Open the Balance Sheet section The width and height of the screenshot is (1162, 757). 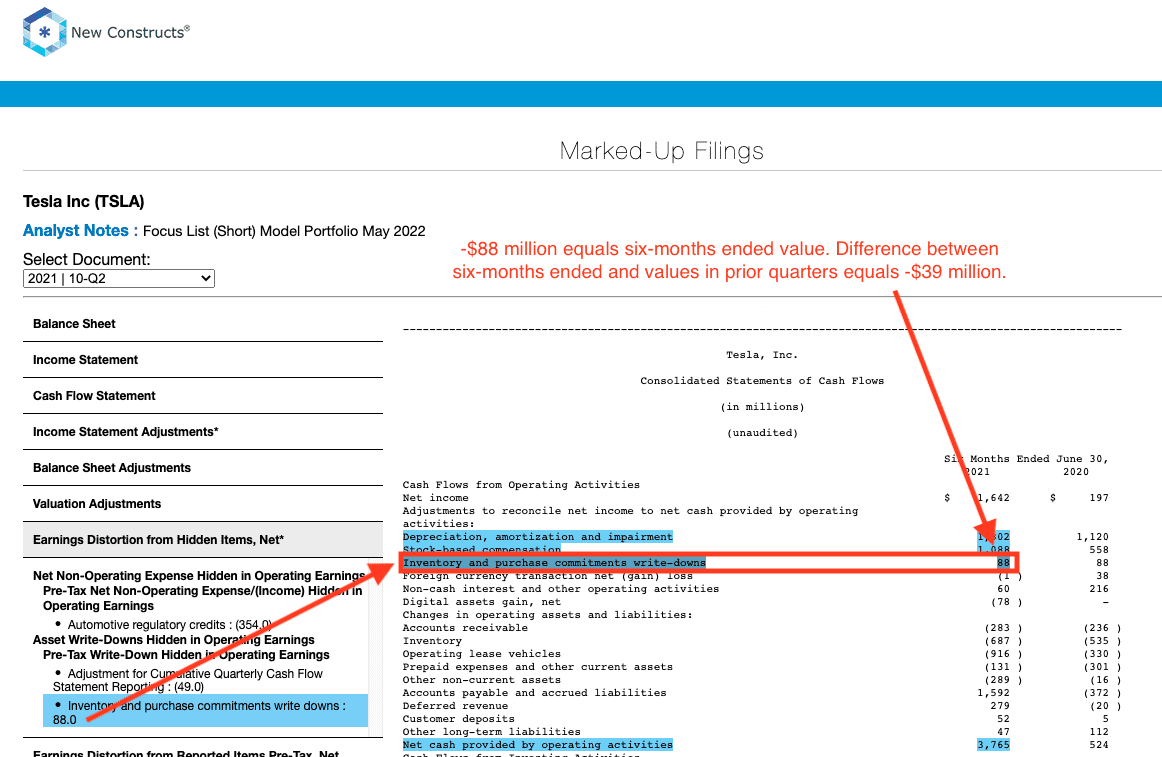(203, 324)
